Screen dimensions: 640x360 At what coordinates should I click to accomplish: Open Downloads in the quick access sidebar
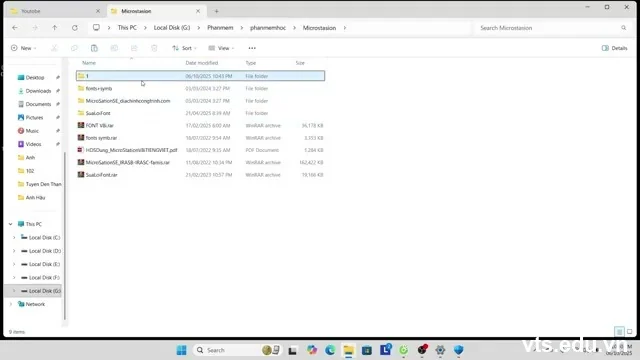(x=38, y=91)
